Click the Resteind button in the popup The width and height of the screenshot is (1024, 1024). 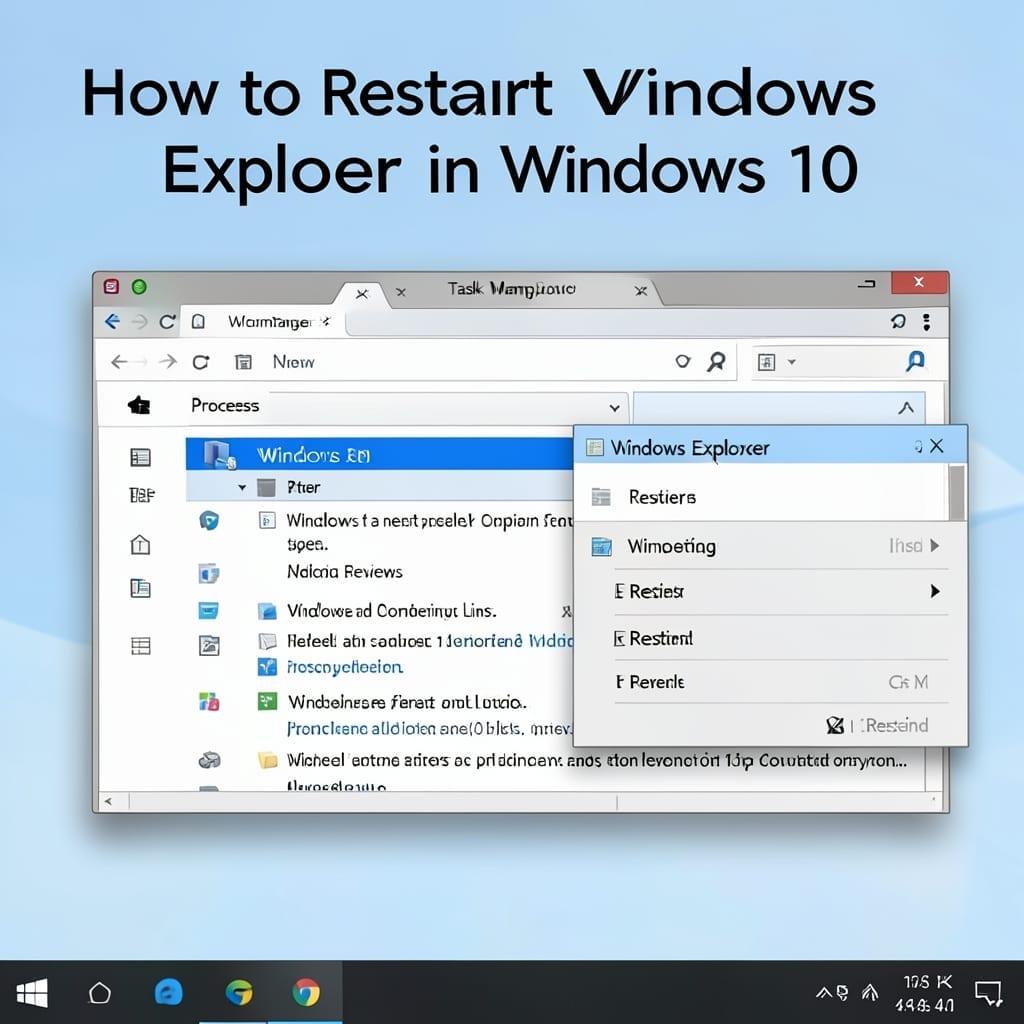pos(878,725)
